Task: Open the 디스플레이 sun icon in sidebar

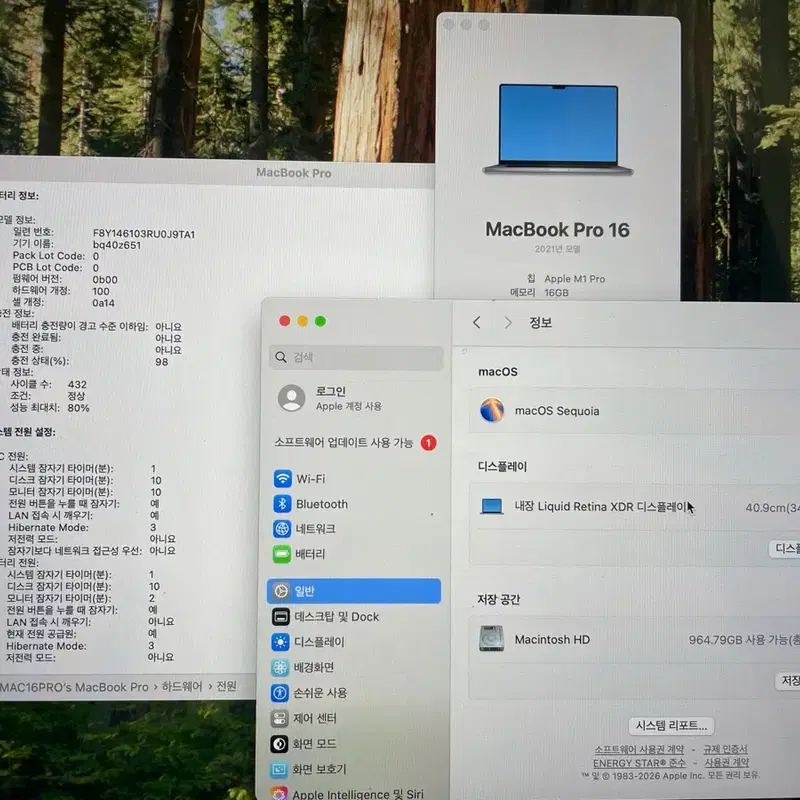Action: (280, 642)
